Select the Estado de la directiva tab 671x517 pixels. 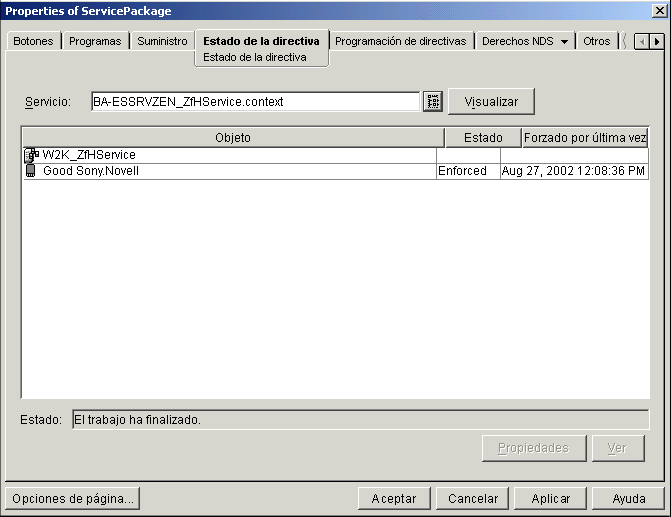261,41
